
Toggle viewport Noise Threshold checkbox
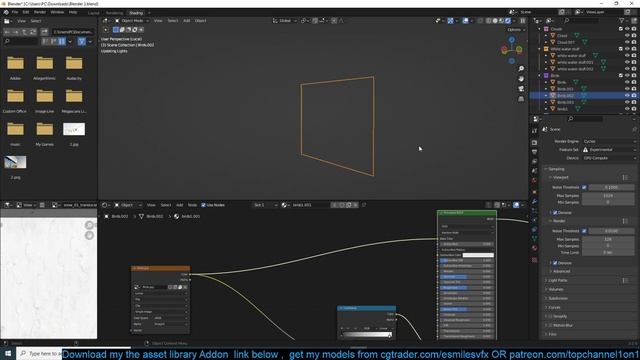click(584, 187)
